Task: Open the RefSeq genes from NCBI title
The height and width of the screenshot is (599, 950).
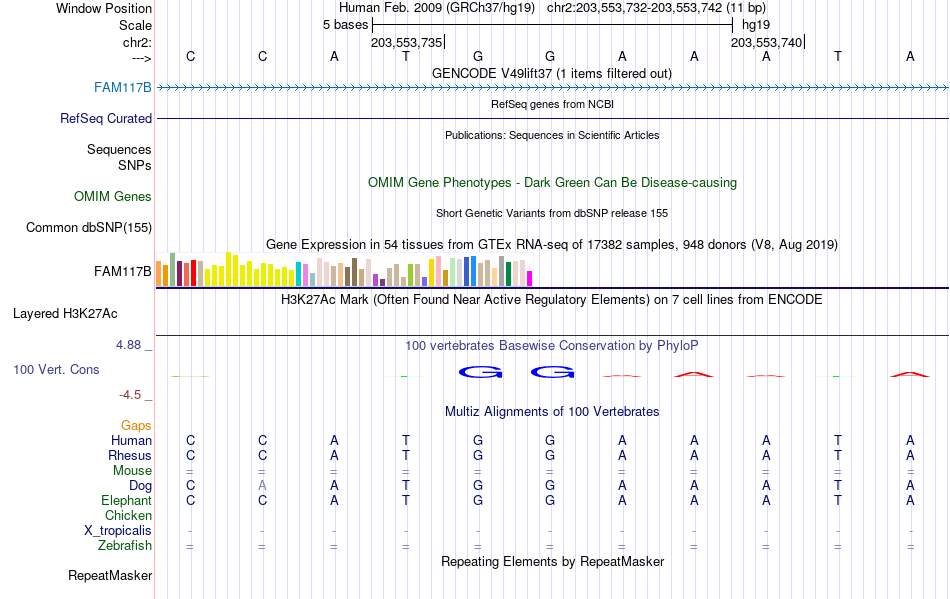Action: click(x=552, y=104)
